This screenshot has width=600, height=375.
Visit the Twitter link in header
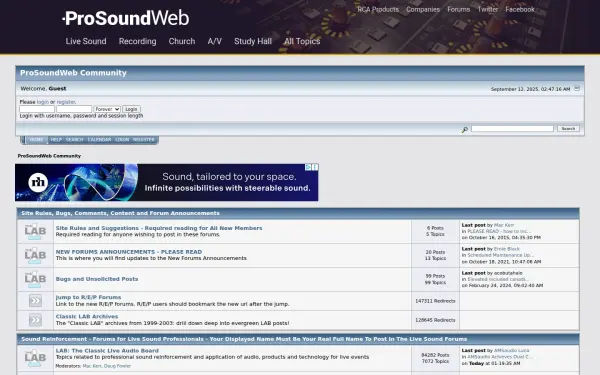coord(488,10)
